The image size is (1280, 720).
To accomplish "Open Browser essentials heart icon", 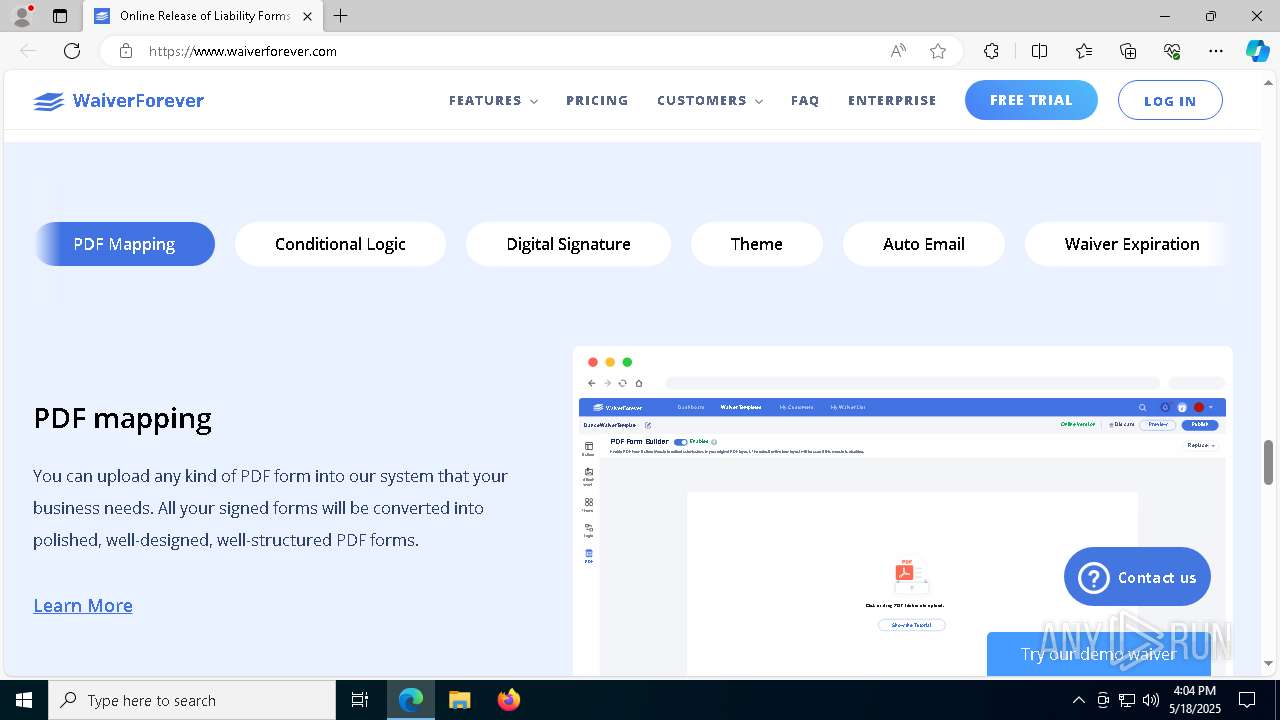I will pyautogui.click(x=1172, y=51).
